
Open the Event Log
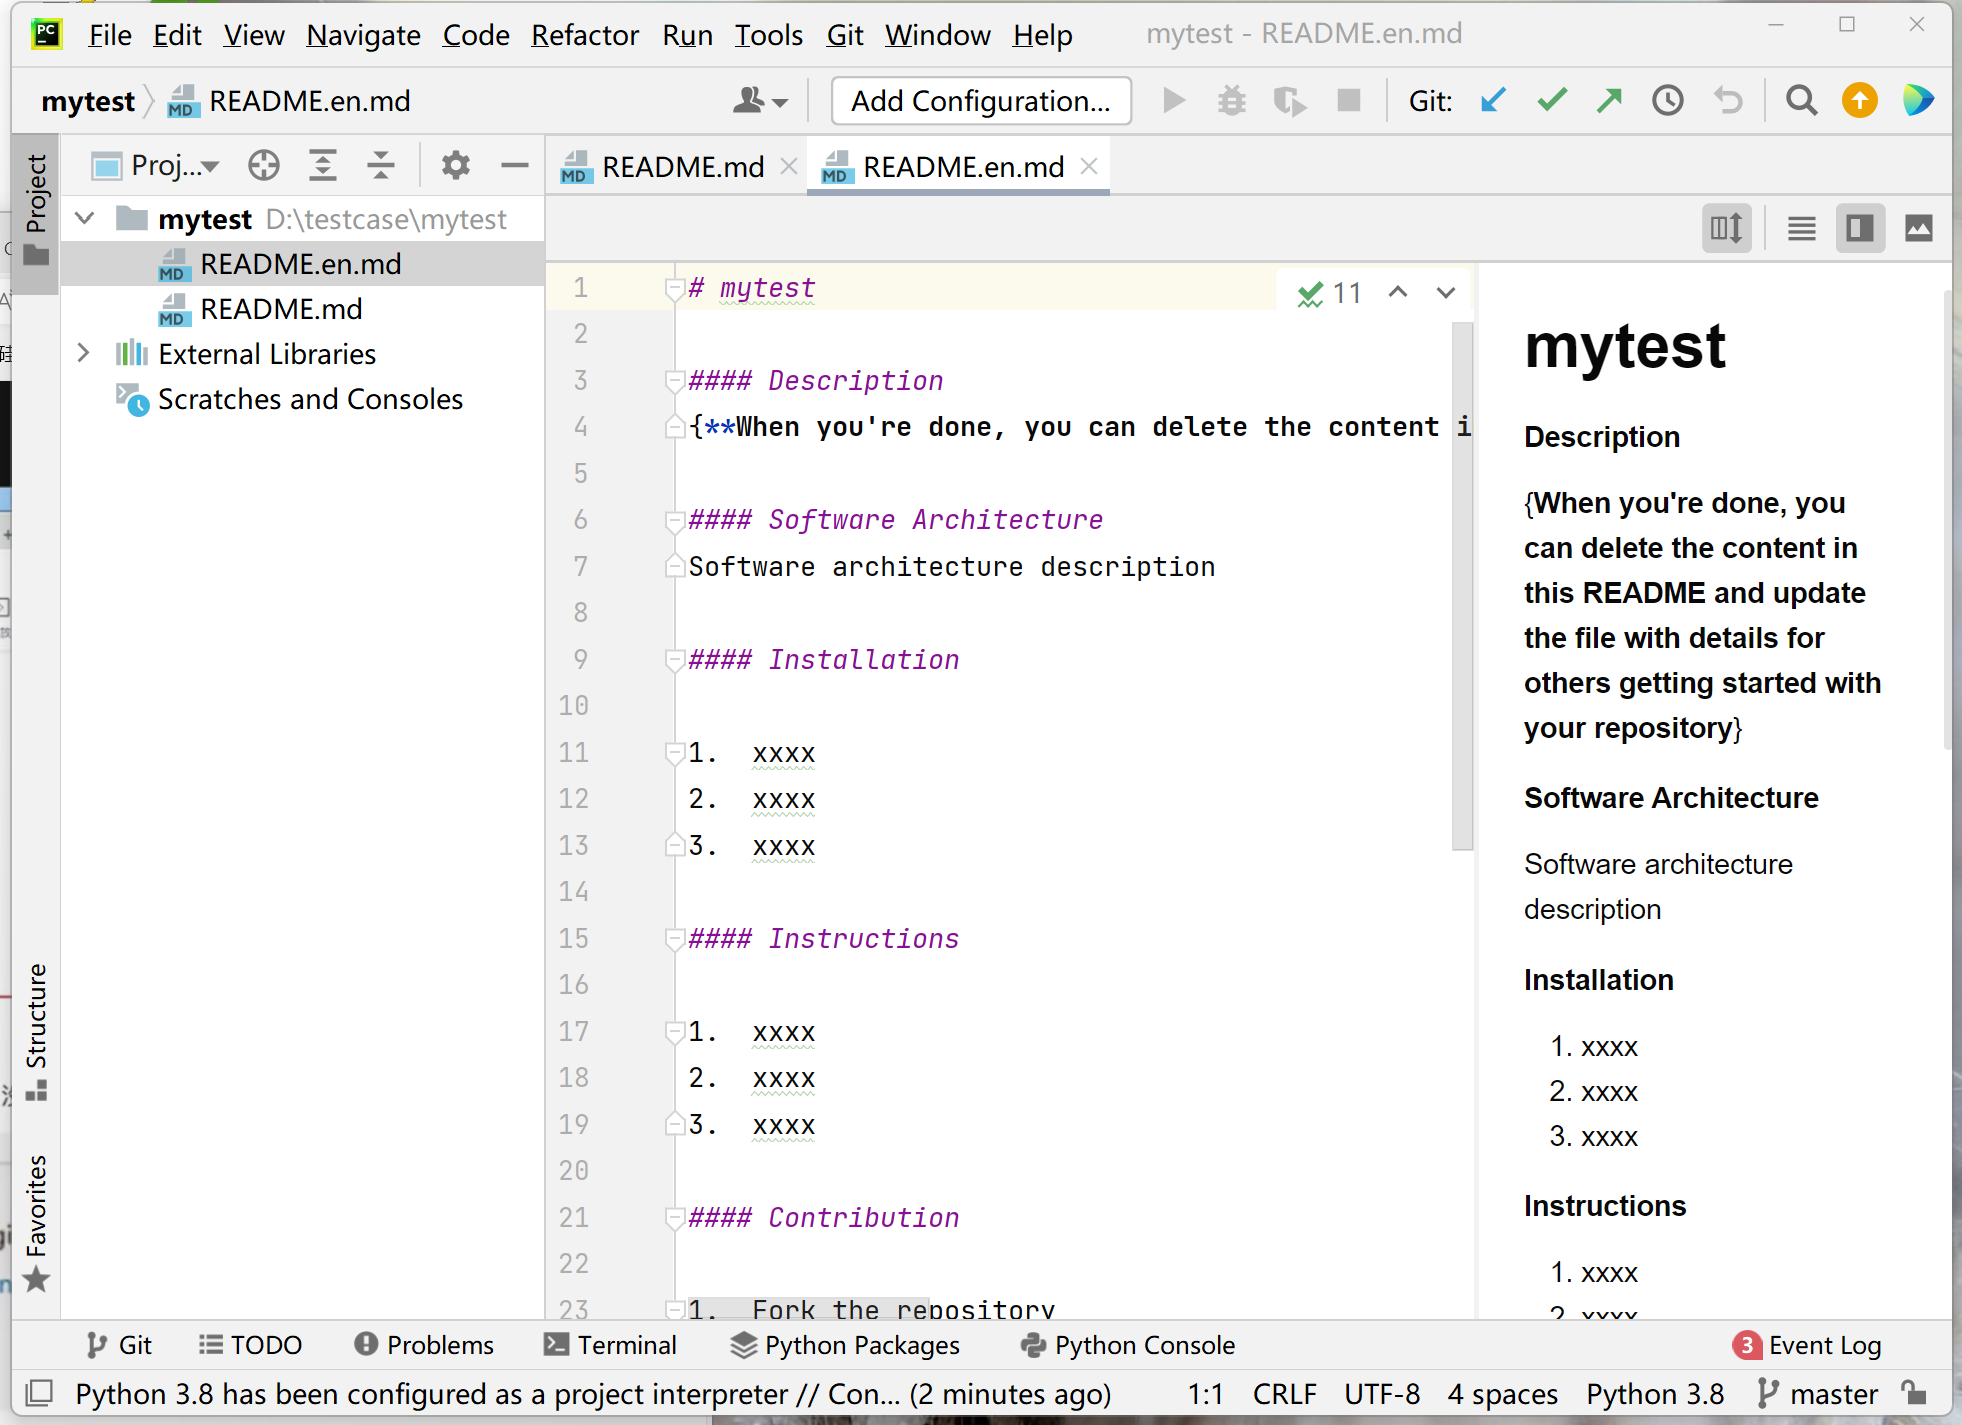pos(1808,1345)
